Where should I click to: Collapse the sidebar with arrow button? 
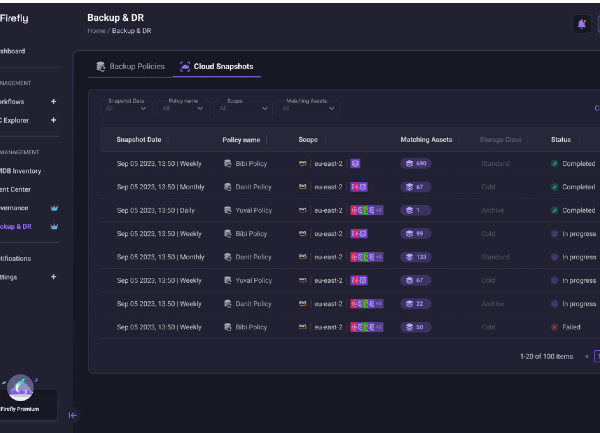tap(72, 415)
